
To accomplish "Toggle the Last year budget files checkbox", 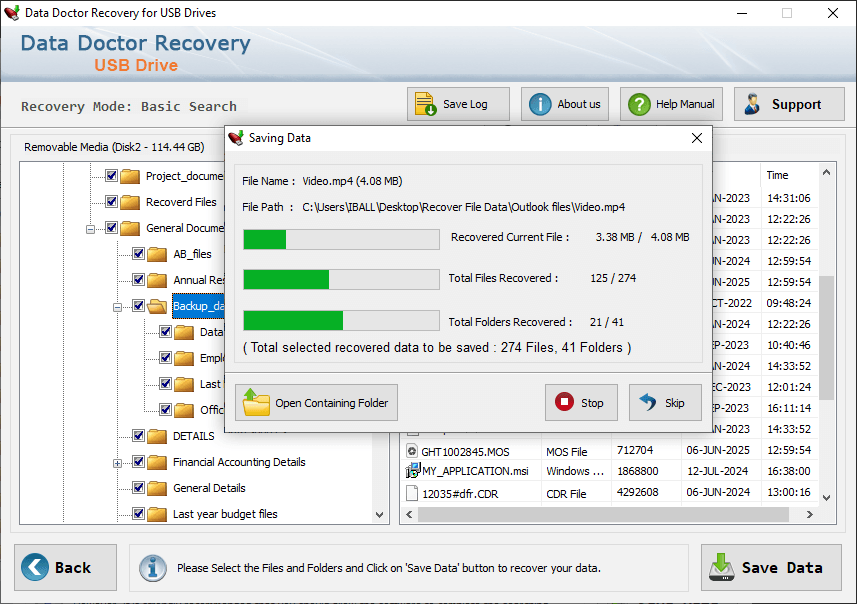I will 138,514.
